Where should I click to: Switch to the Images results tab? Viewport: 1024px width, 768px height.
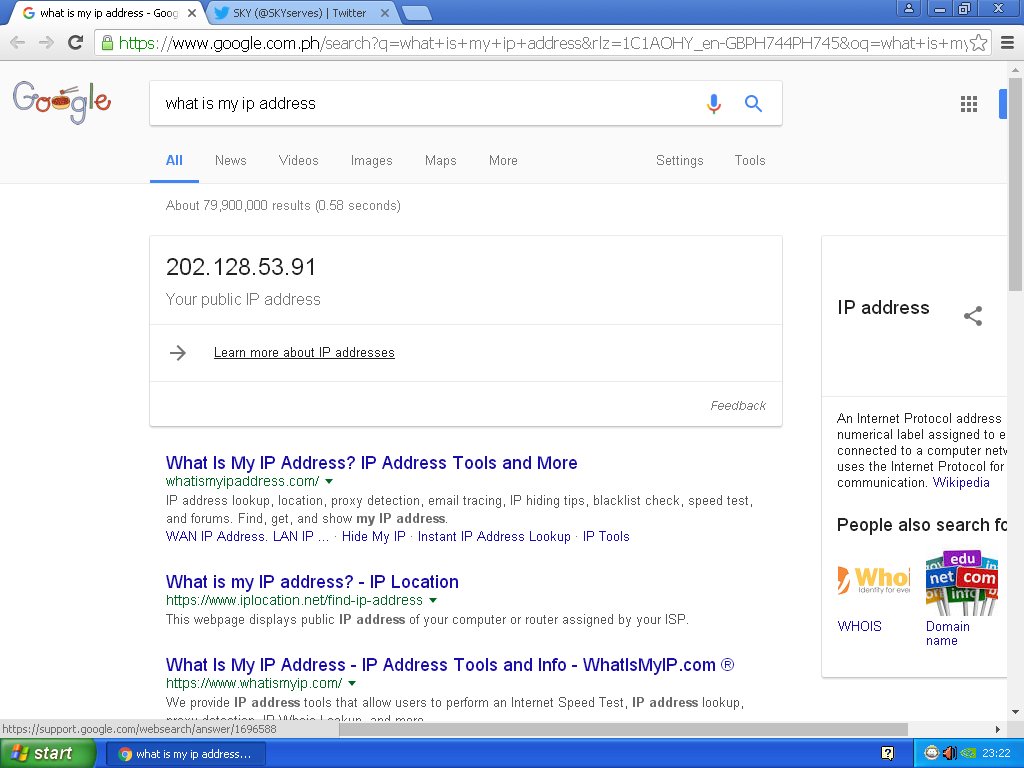pyautogui.click(x=371, y=161)
